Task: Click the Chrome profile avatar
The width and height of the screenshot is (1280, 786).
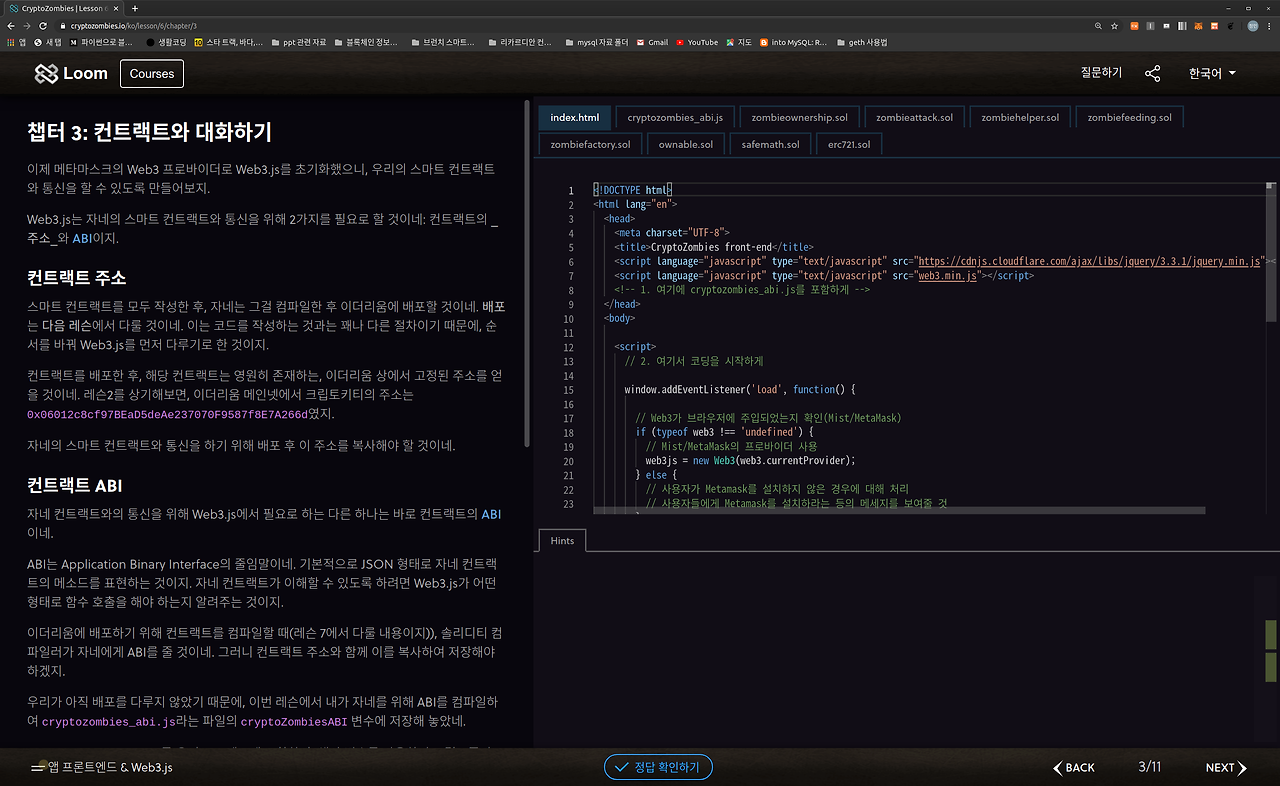Action: [1254, 25]
